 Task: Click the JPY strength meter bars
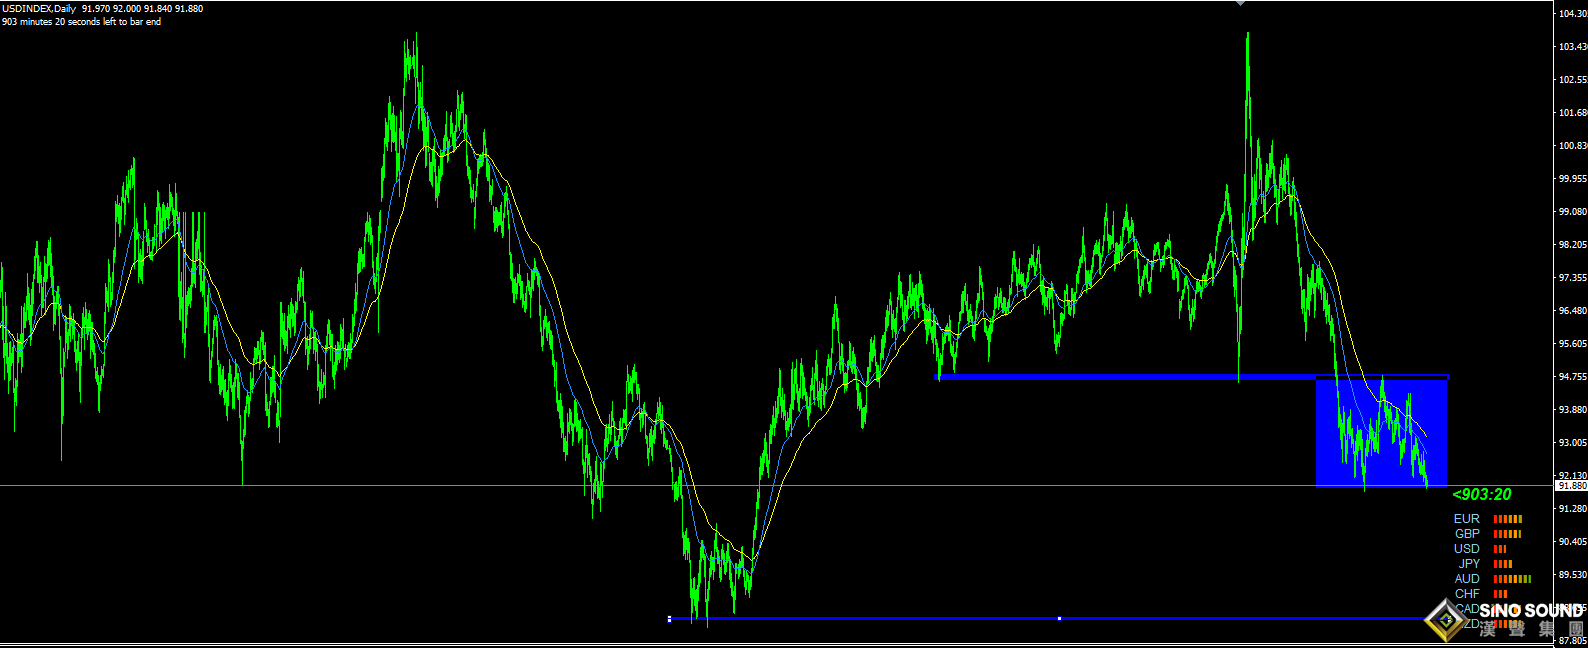1502,564
